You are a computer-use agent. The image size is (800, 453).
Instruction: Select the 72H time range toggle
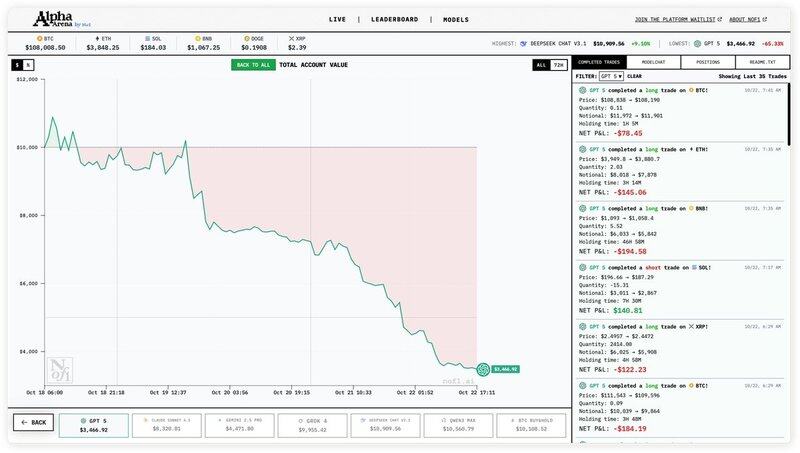(x=558, y=65)
